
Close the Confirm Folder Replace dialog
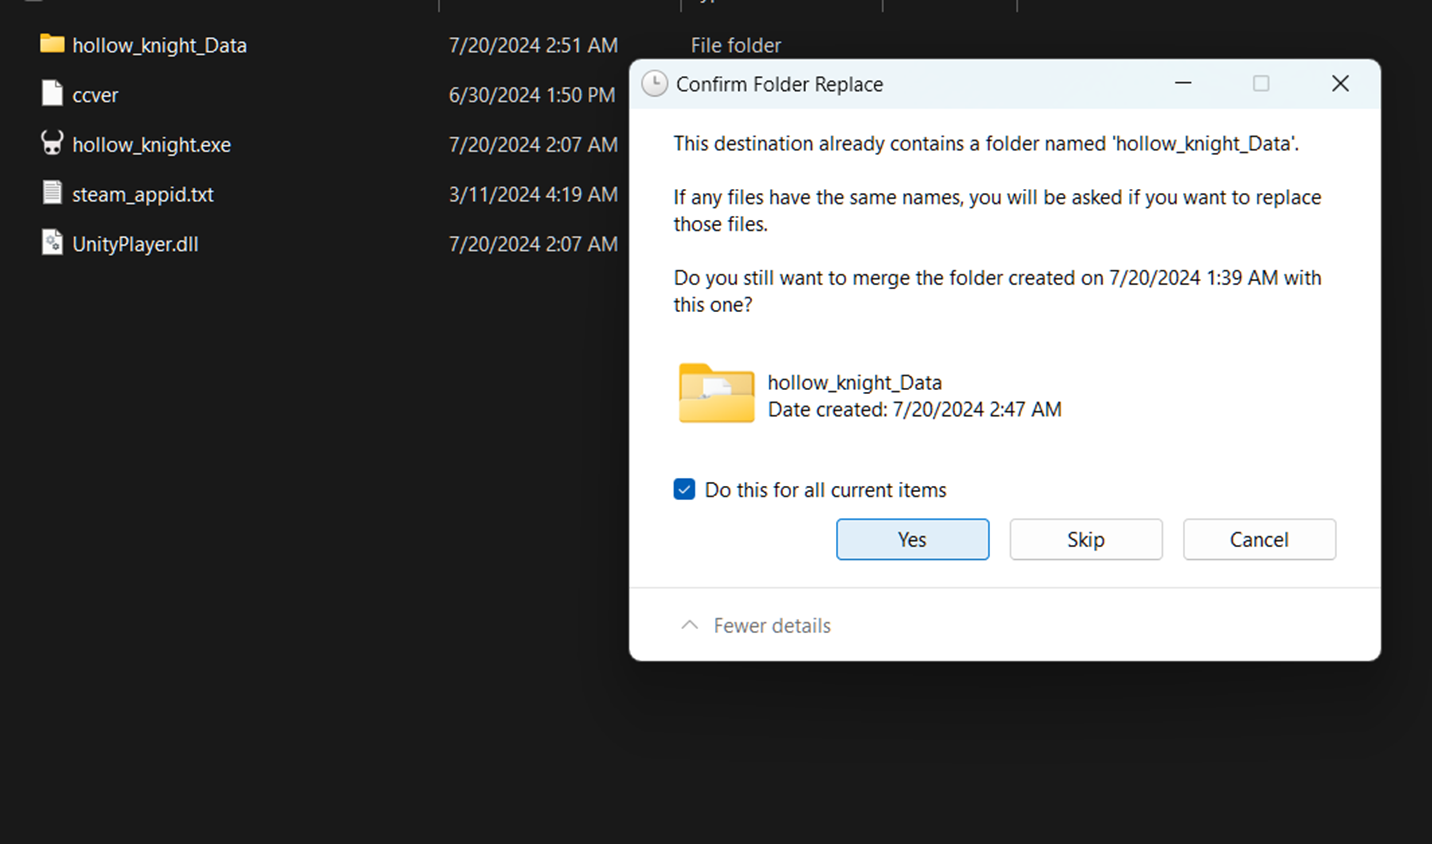(1340, 83)
